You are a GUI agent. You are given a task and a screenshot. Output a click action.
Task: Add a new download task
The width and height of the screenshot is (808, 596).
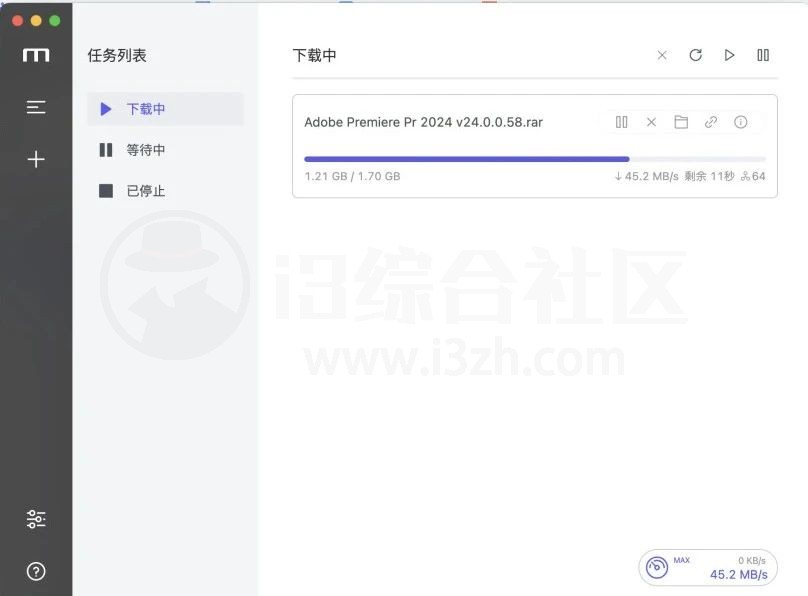pyautogui.click(x=36, y=159)
